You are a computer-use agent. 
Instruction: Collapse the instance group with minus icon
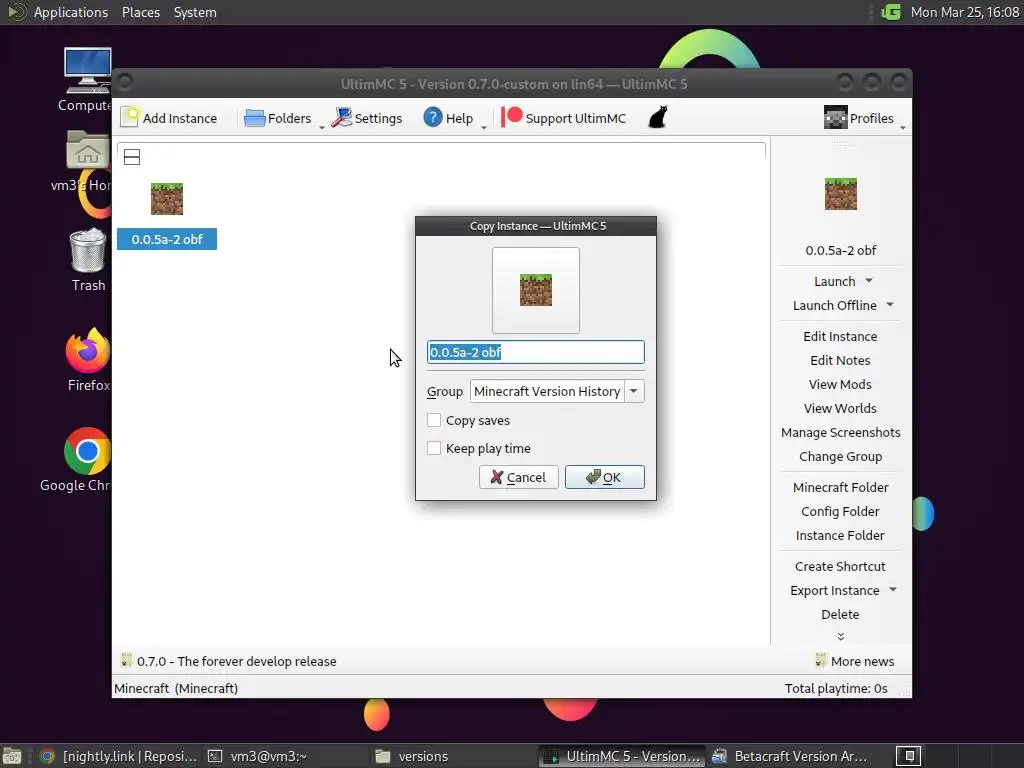(132, 157)
